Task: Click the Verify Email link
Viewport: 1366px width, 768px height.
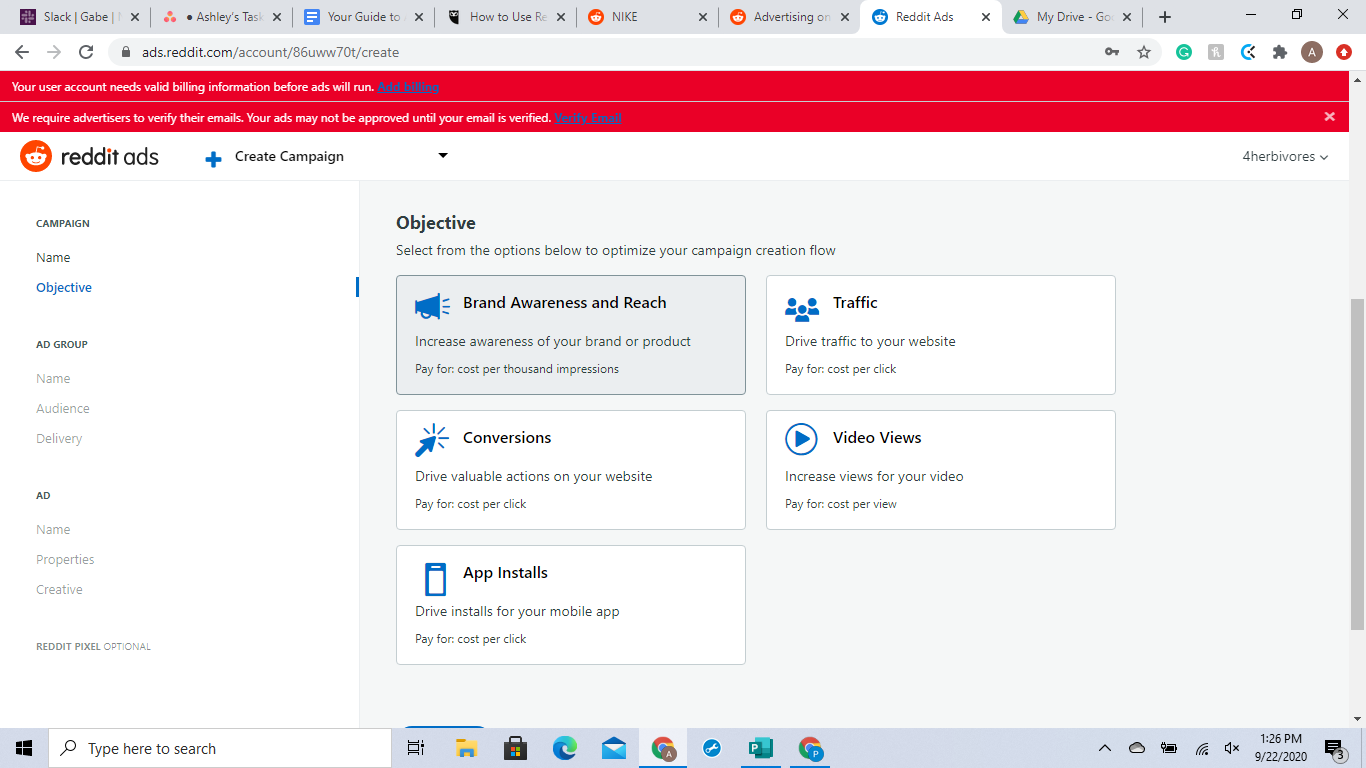Action: pyautogui.click(x=588, y=118)
